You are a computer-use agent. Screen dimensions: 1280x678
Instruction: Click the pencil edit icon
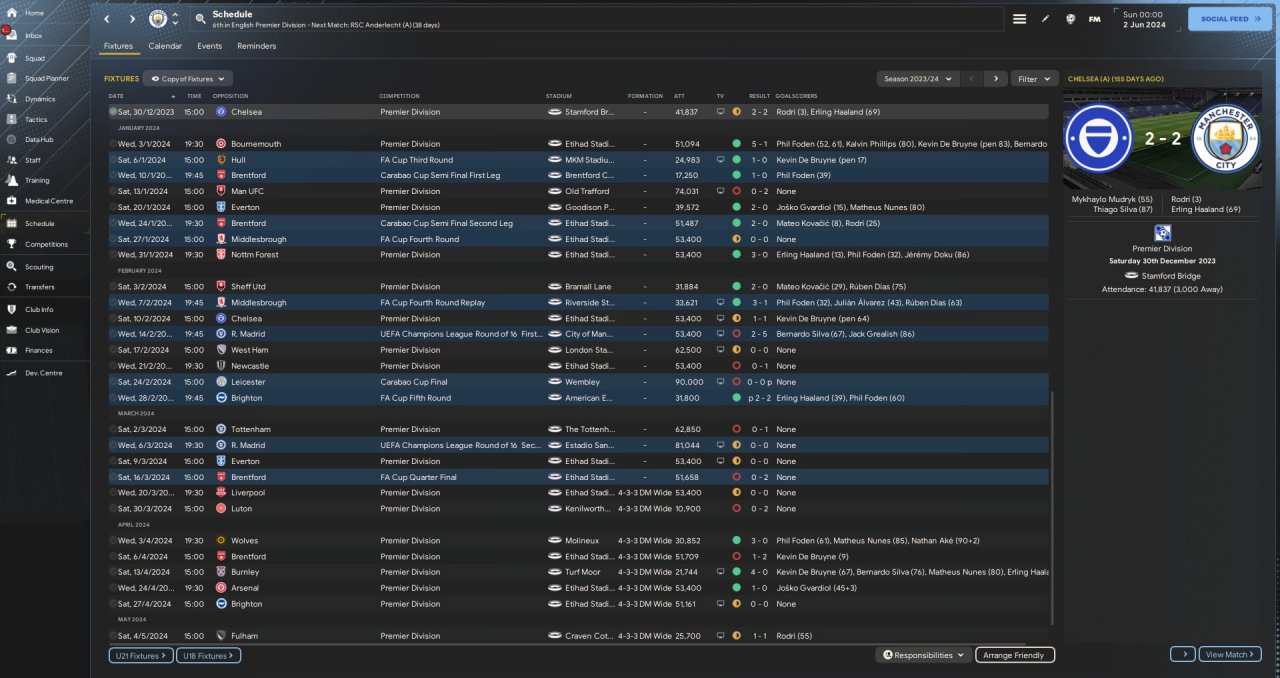(x=1046, y=19)
